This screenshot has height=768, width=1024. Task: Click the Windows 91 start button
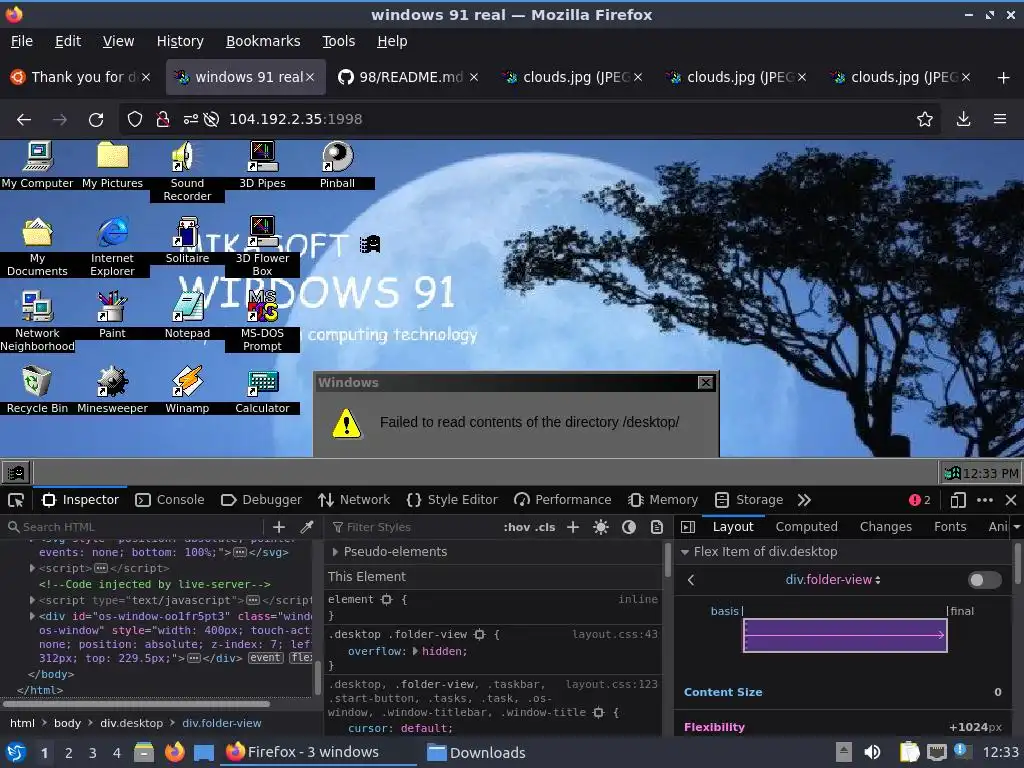point(16,472)
